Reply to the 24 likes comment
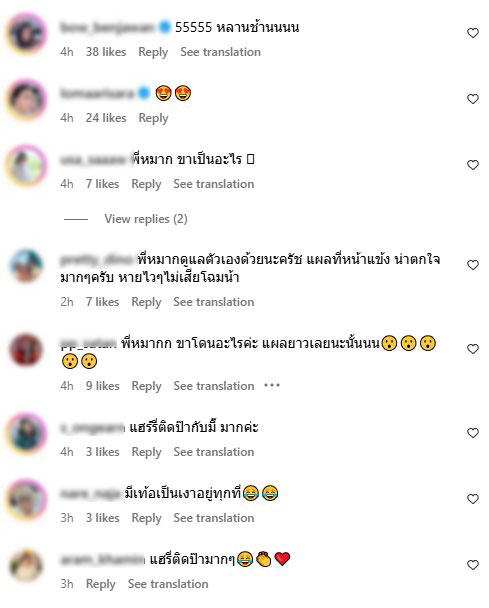489x608 pixels. pos(153,118)
